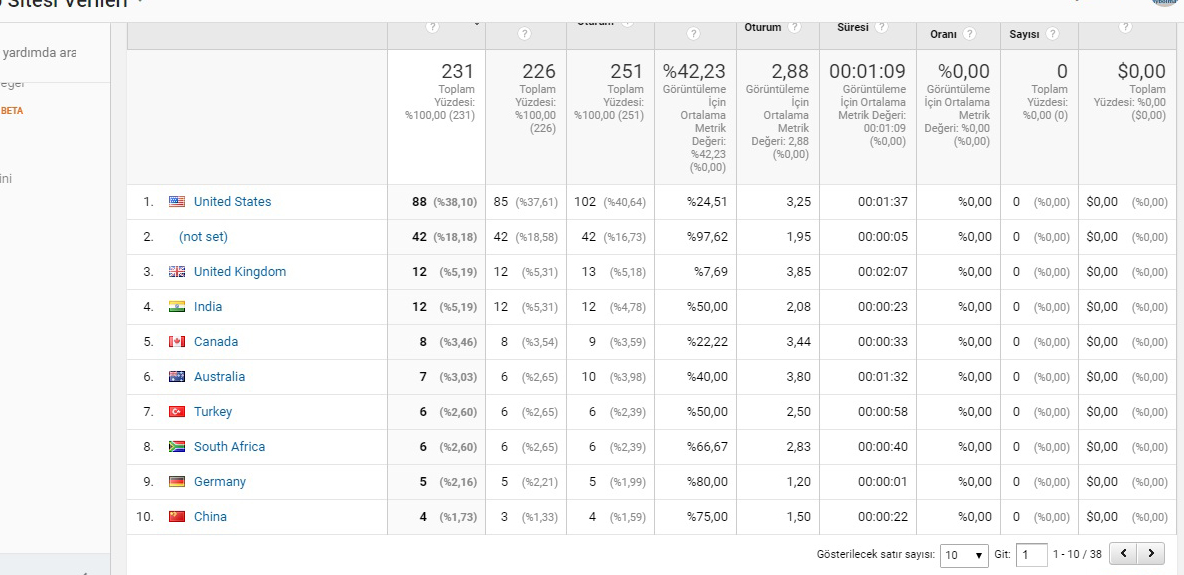
Task: Click the Turkey flag icon
Action: click(x=177, y=412)
